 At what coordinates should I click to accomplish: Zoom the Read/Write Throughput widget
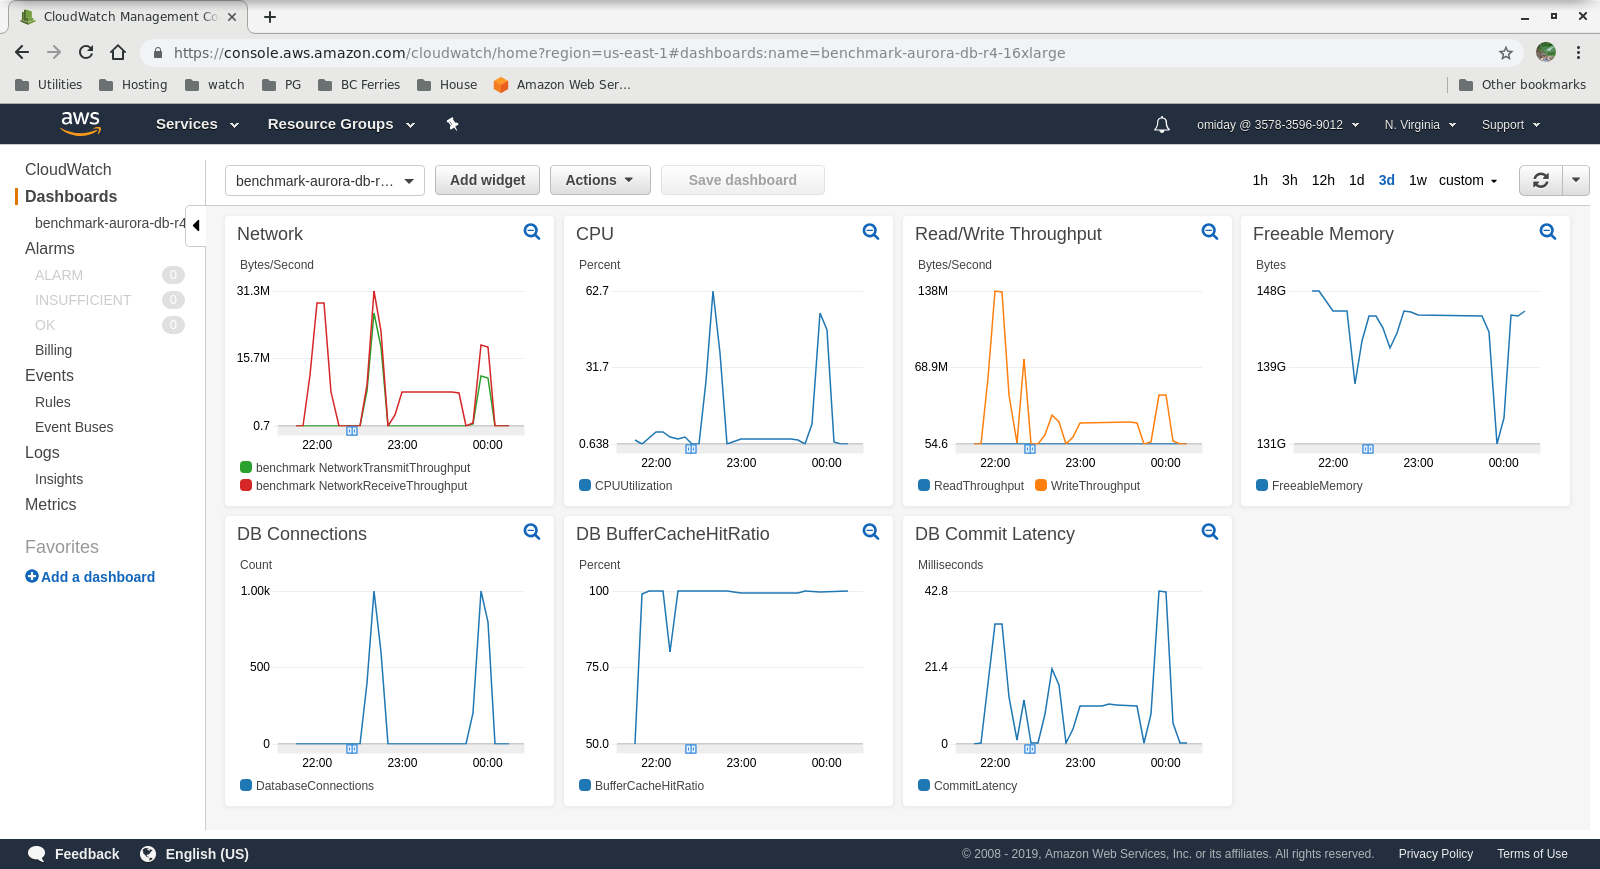(1210, 232)
